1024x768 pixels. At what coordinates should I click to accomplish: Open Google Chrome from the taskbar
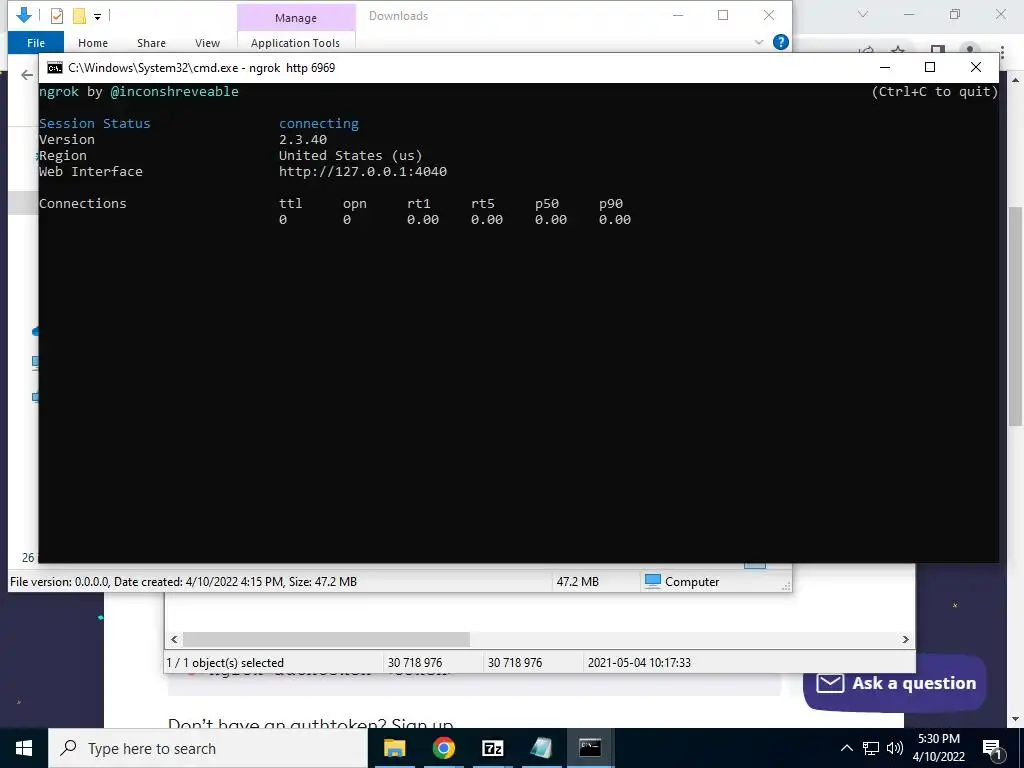pos(443,748)
